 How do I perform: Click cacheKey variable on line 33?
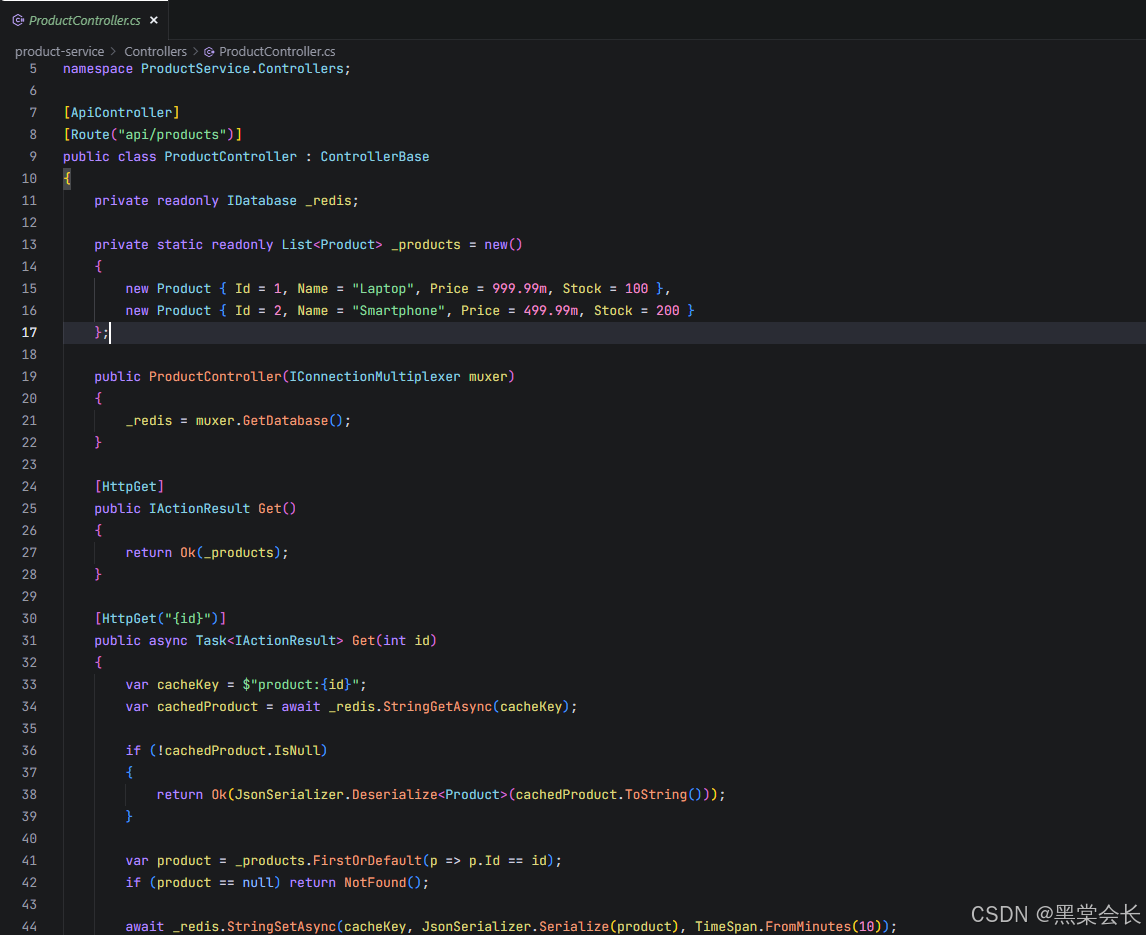(188, 685)
